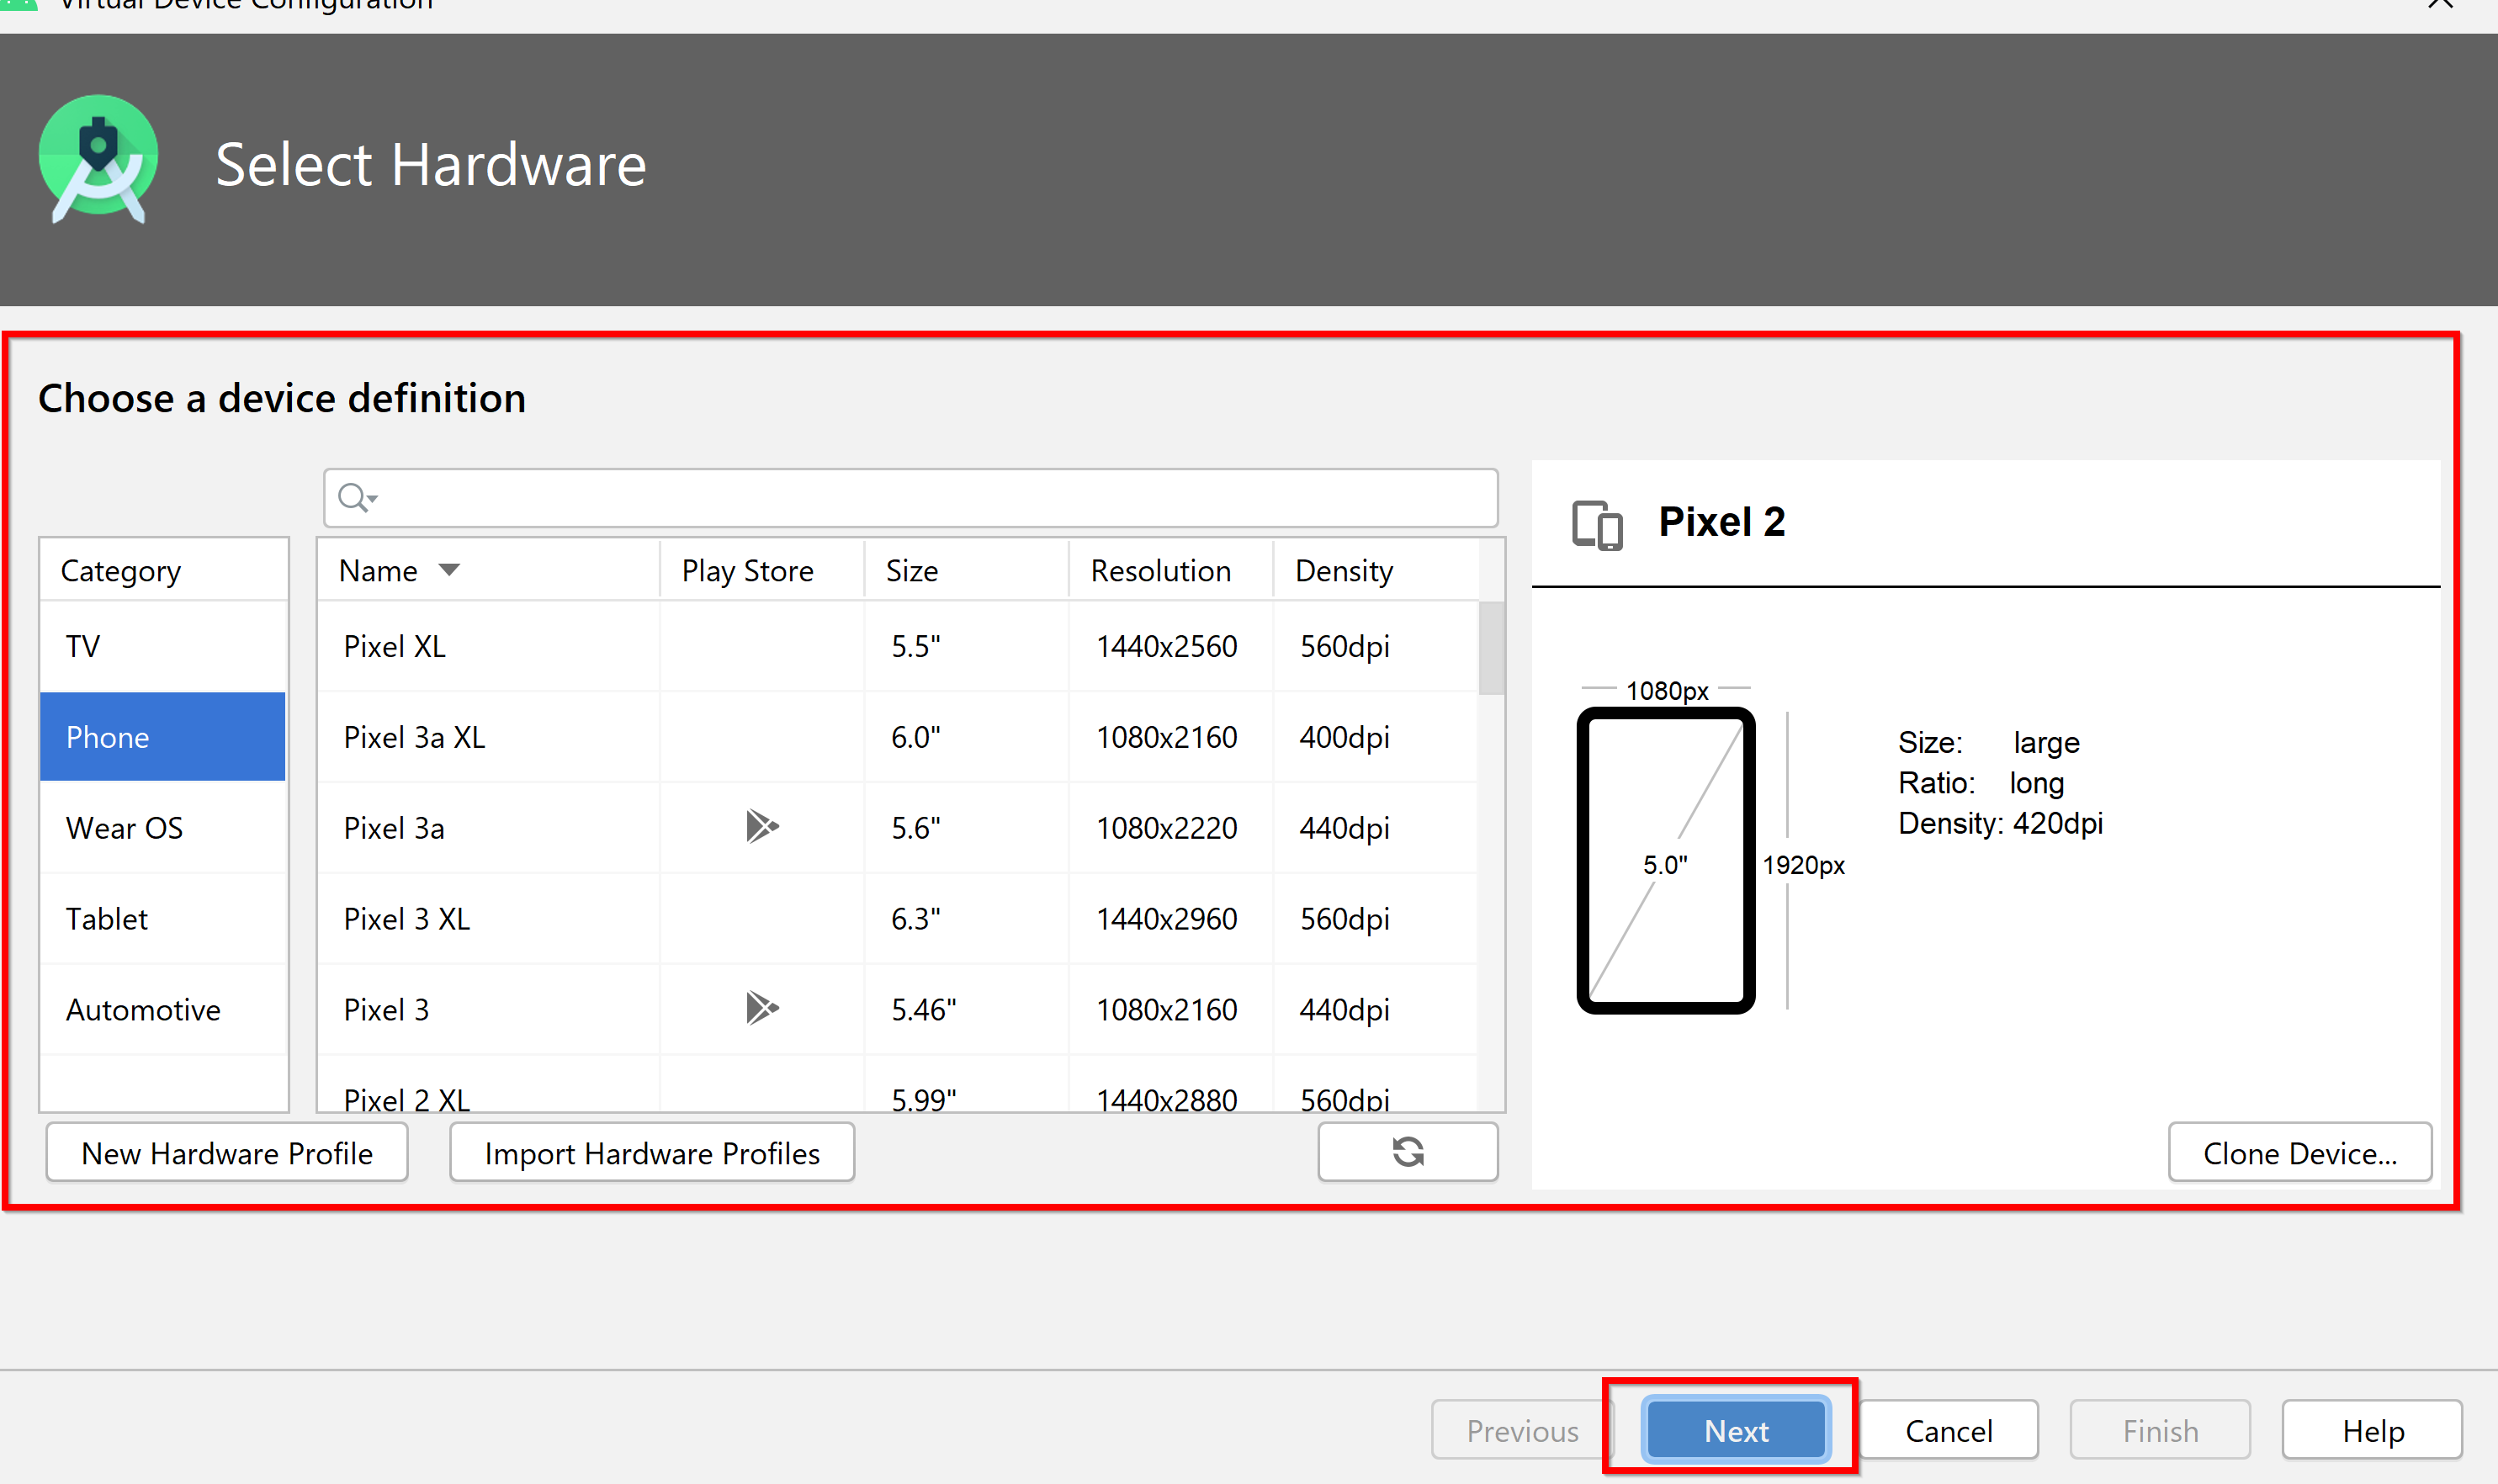Screen dimensions: 2498x1484
Task: Select the TV category
Action: 163,646
